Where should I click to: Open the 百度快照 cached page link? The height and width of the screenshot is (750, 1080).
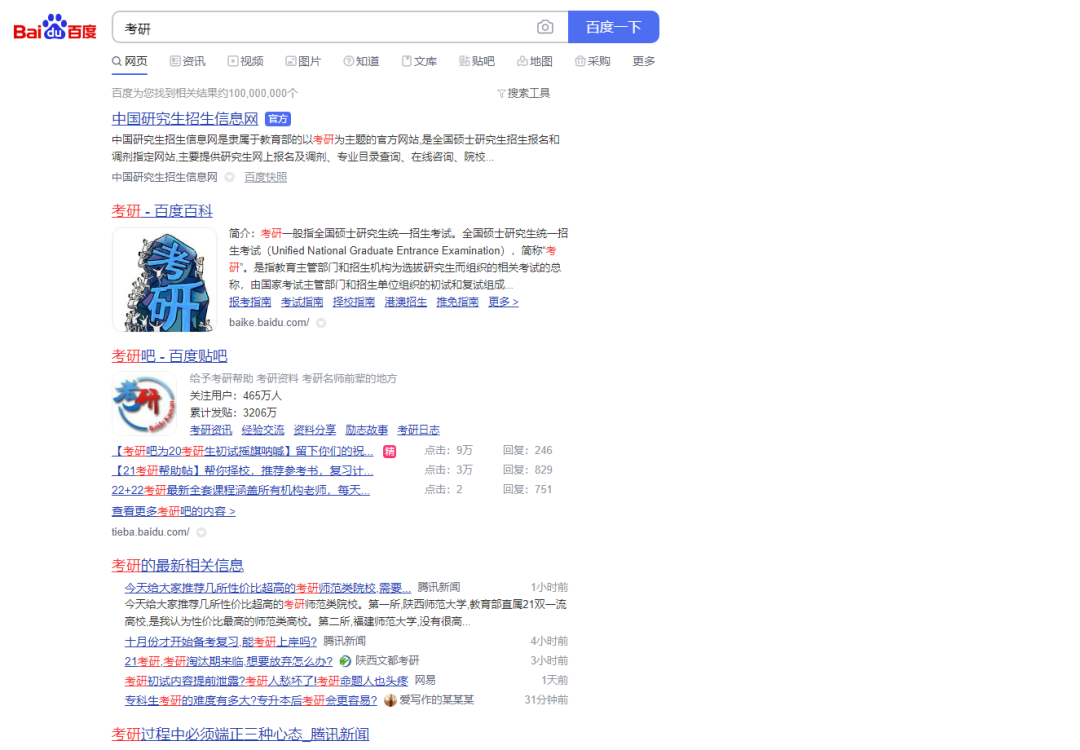pyautogui.click(x=265, y=177)
